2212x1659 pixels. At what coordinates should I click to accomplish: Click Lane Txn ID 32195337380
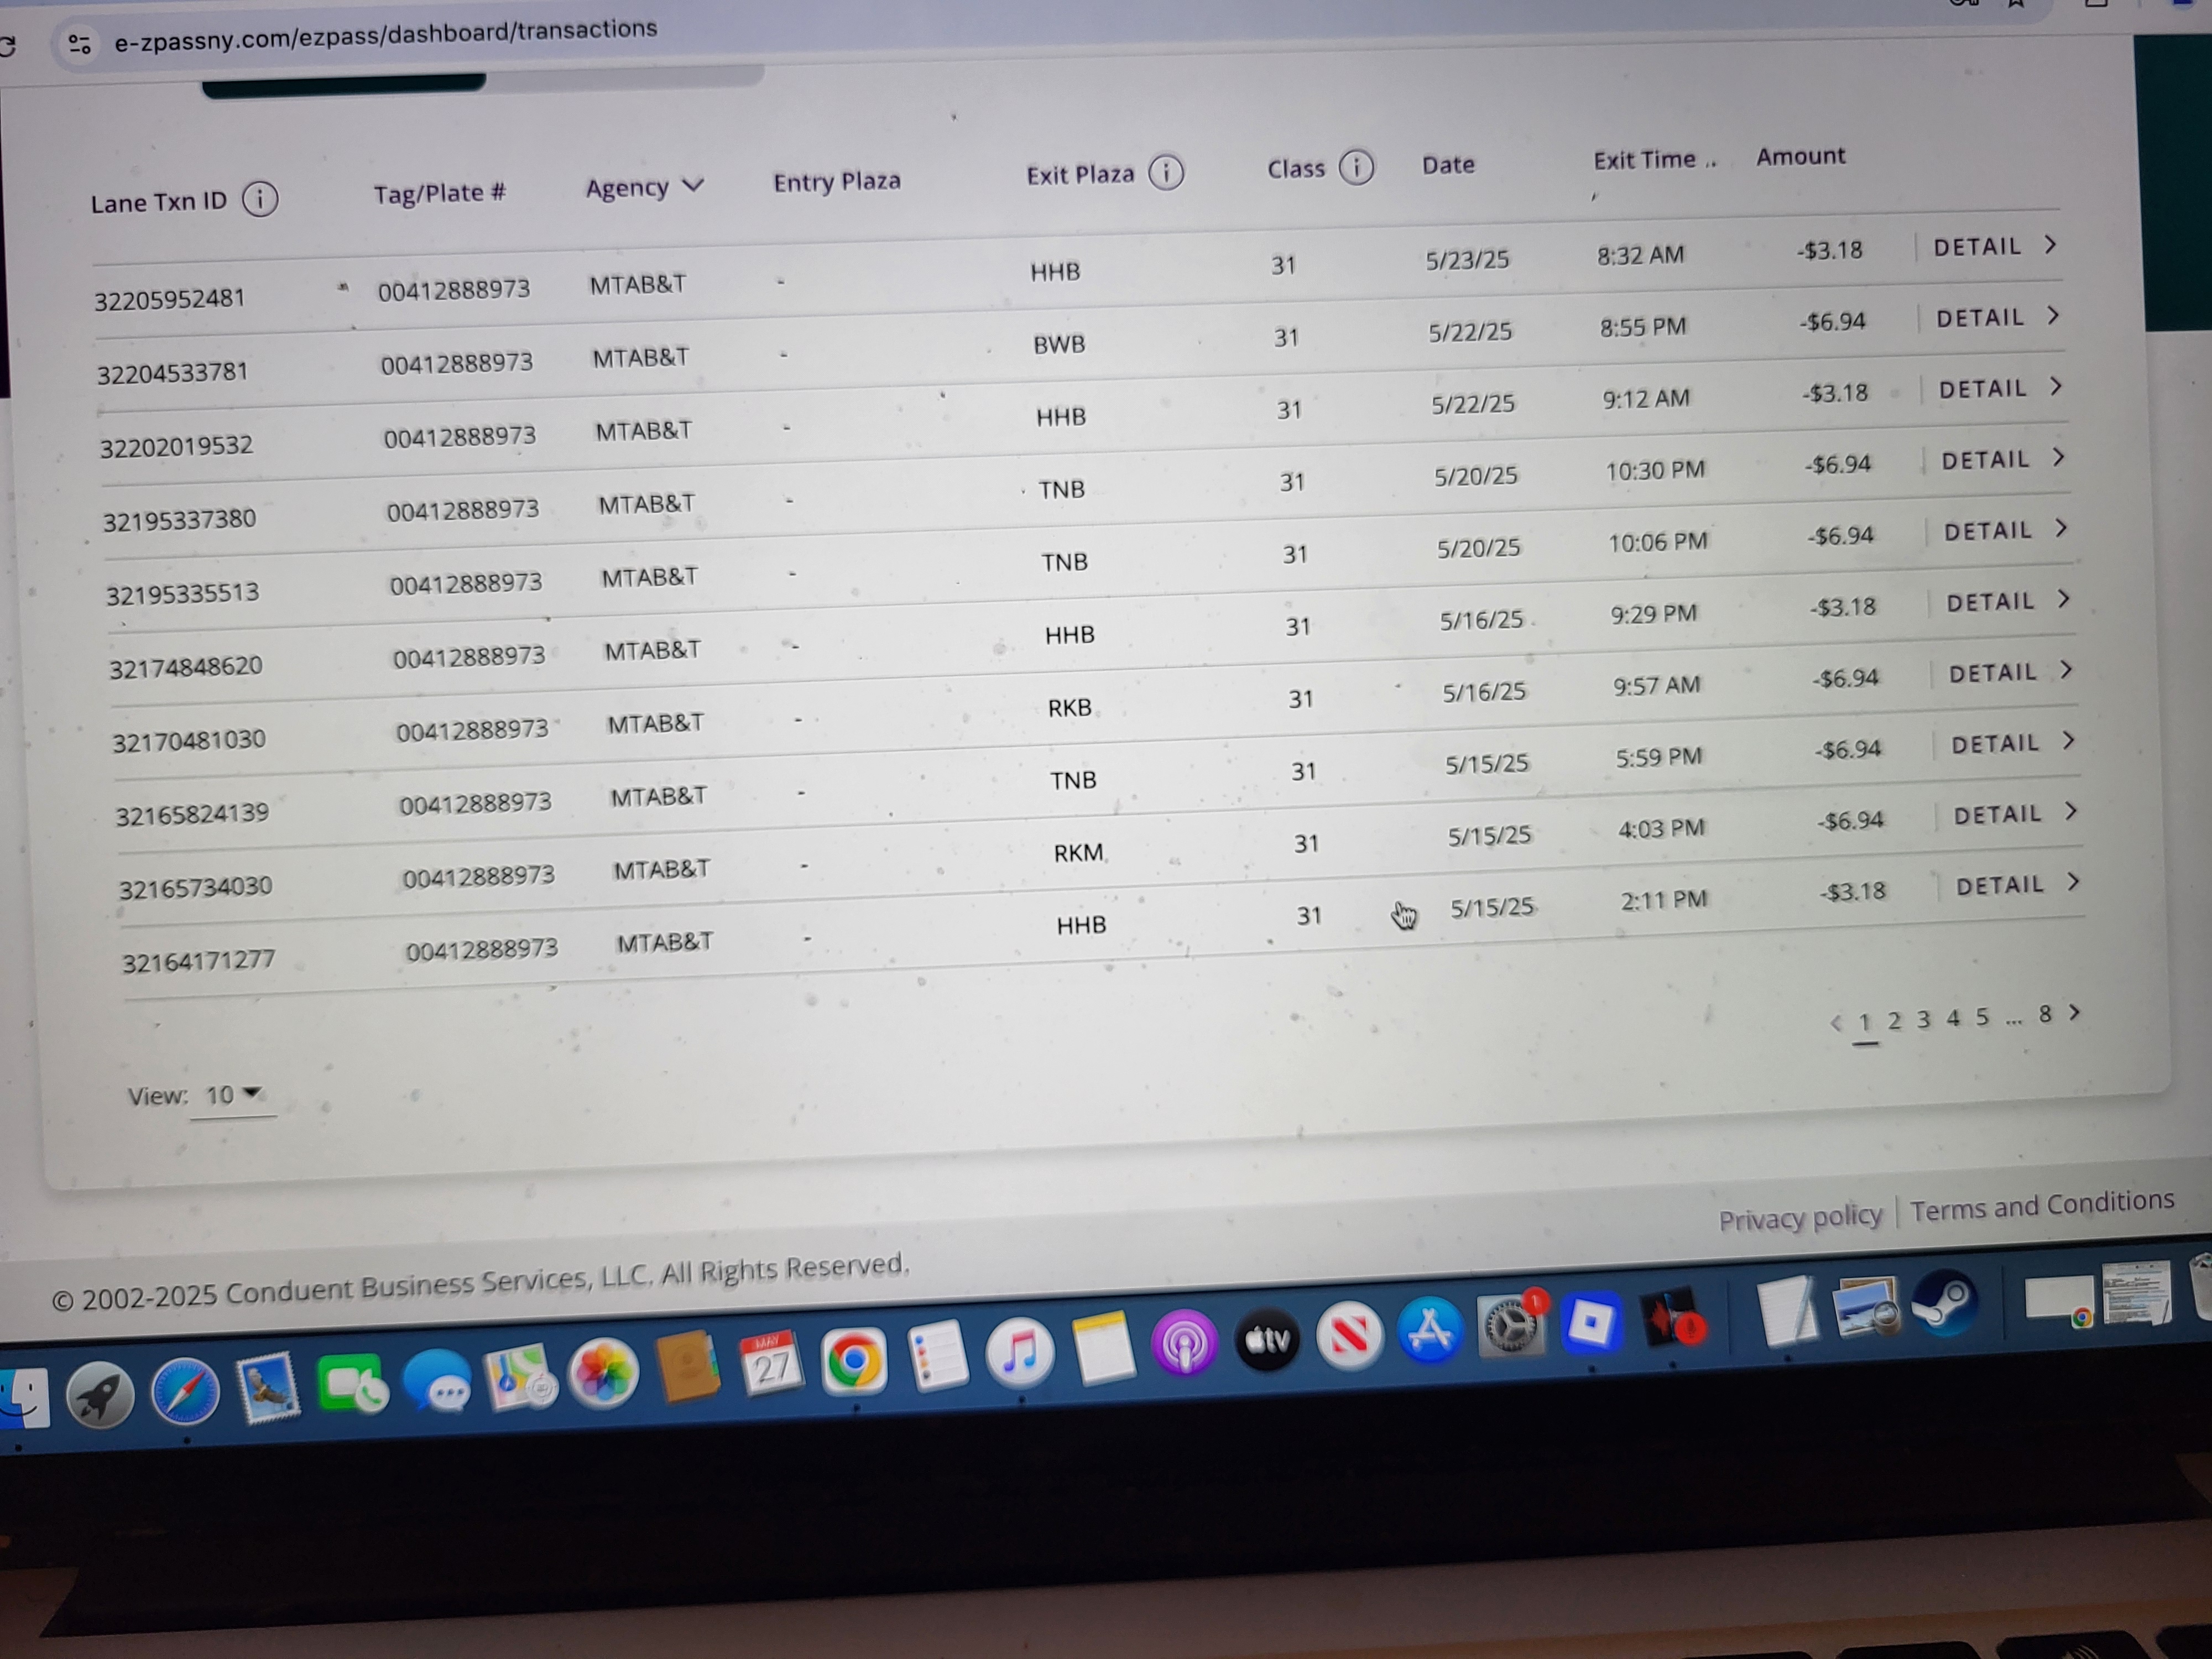[179, 520]
